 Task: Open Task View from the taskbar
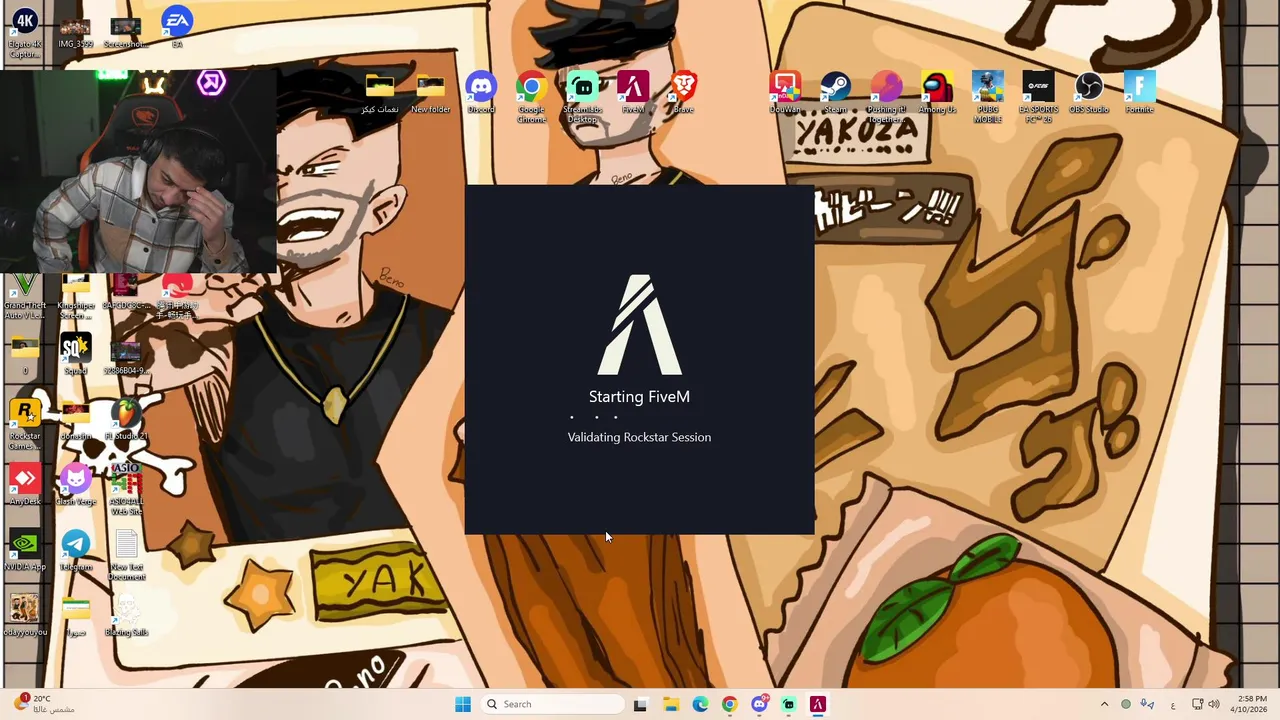640,704
